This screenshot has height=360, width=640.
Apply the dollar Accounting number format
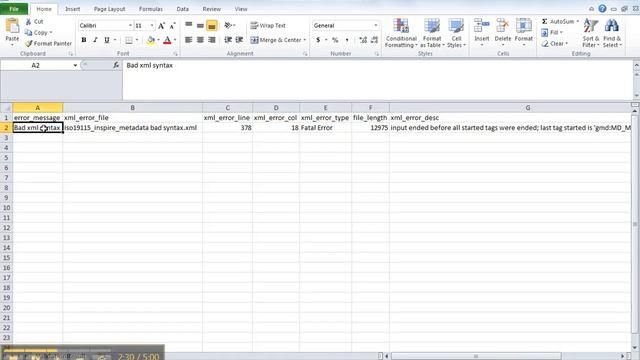(x=318, y=40)
